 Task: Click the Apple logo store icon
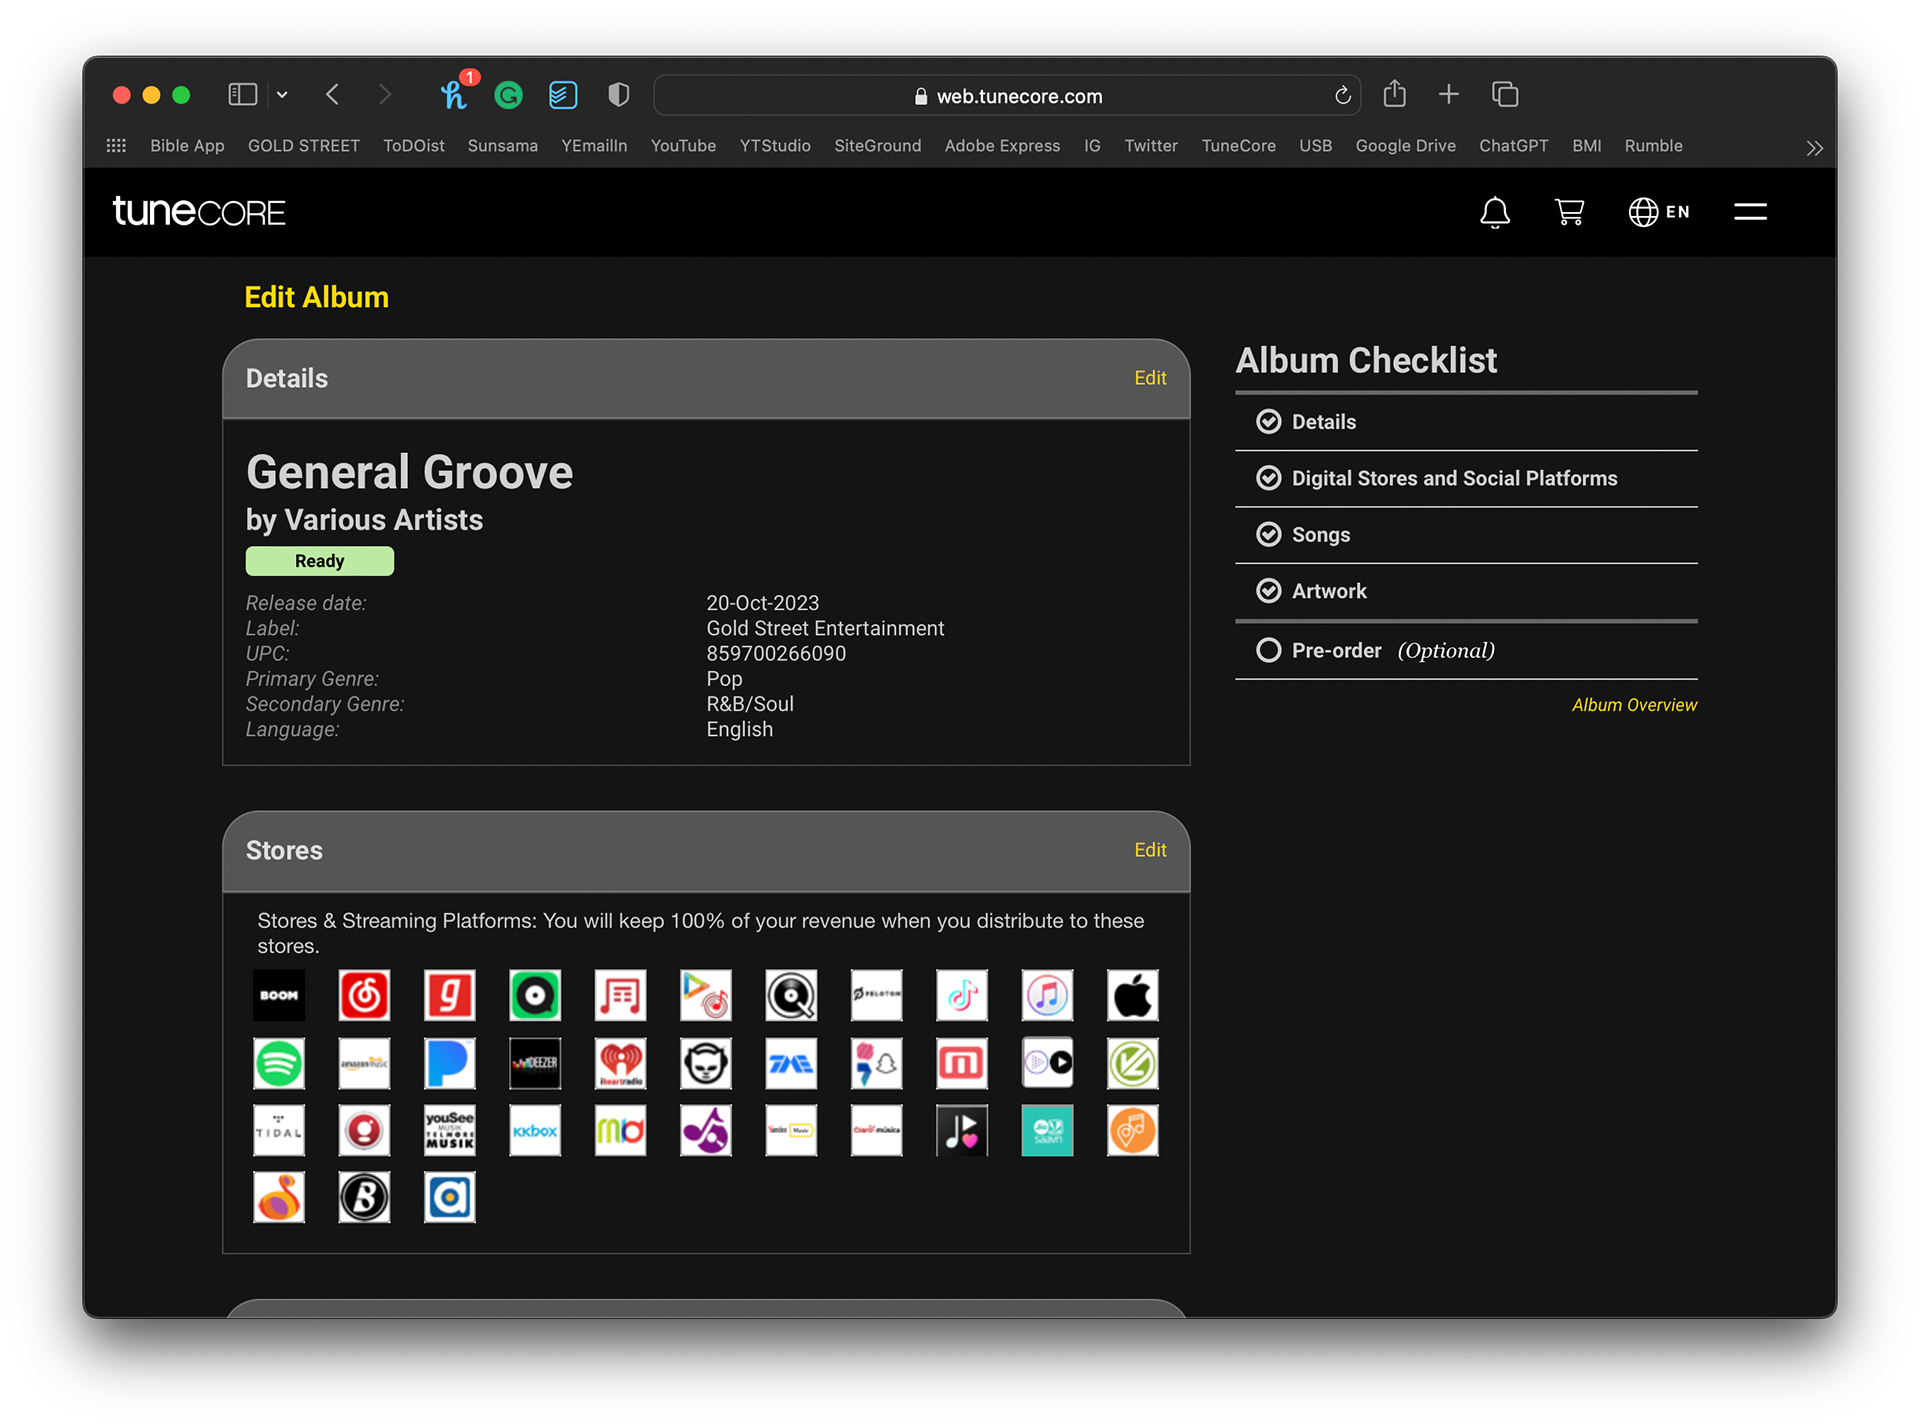point(1133,995)
